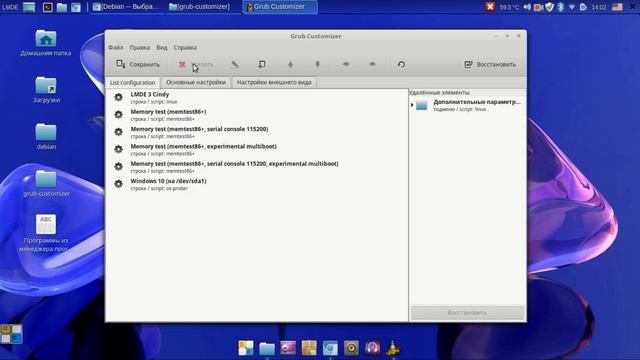Select Memory test serial console 115200 entry
This screenshot has width=640, height=360.
click(x=256, y=132)
